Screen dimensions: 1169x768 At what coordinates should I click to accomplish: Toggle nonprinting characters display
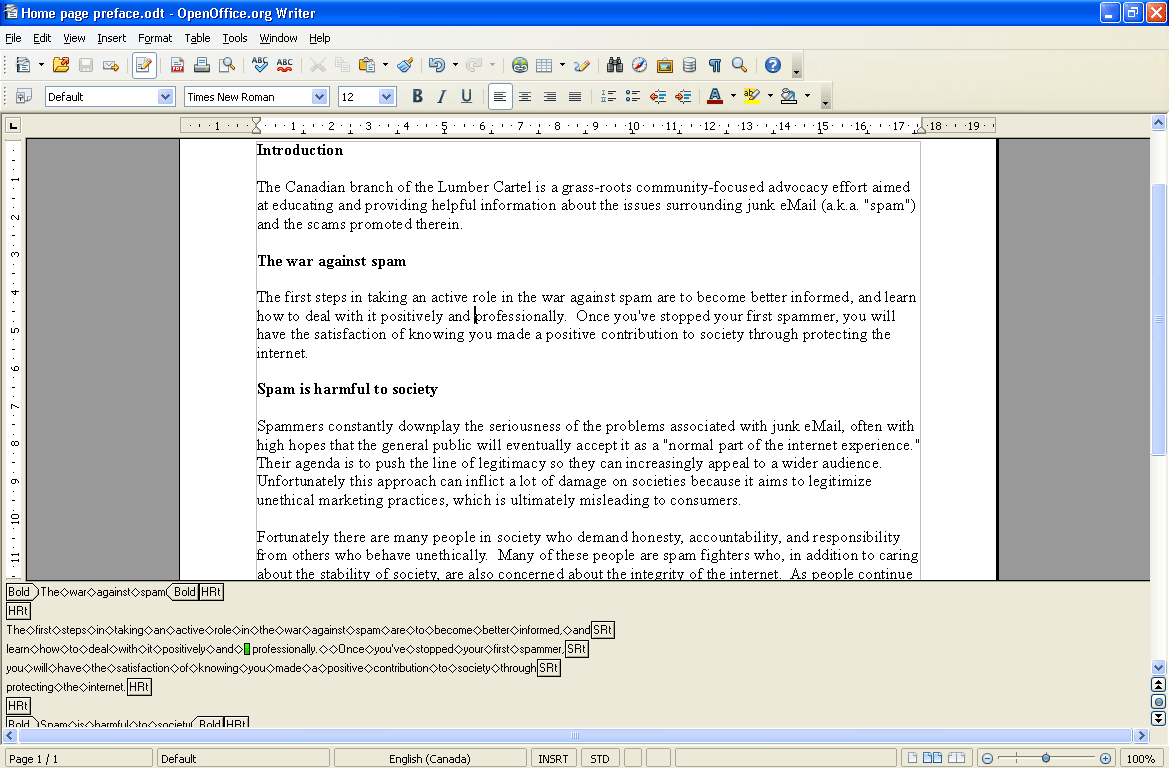pos(714,64)
